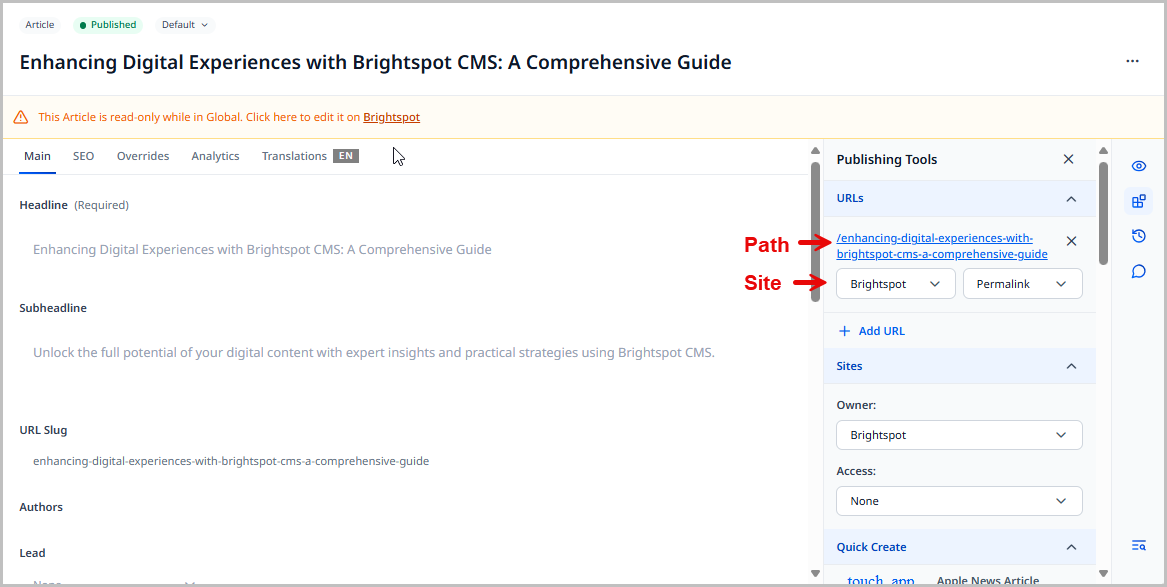This screenshot has height=587, width=1167.
Task: Click Add URL in the URLs section
Action: point(871,330)
